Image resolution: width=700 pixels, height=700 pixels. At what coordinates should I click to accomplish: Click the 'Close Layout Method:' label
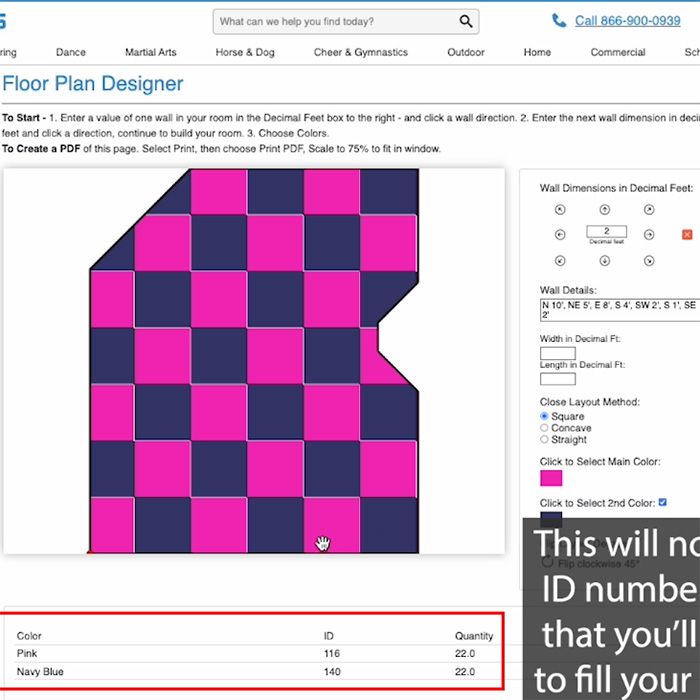(x=589, y=402)
